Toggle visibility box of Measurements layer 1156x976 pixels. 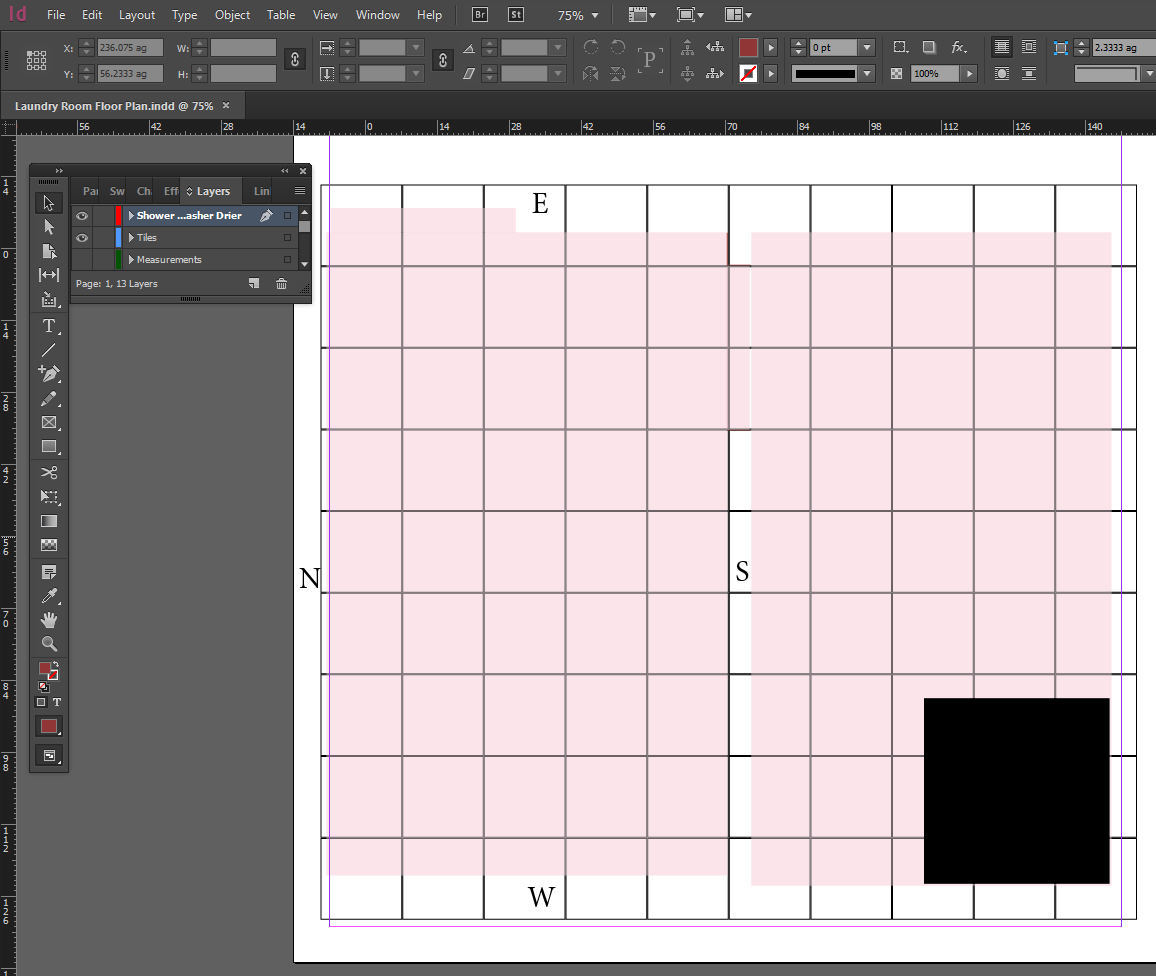click(x=82, y=260)
